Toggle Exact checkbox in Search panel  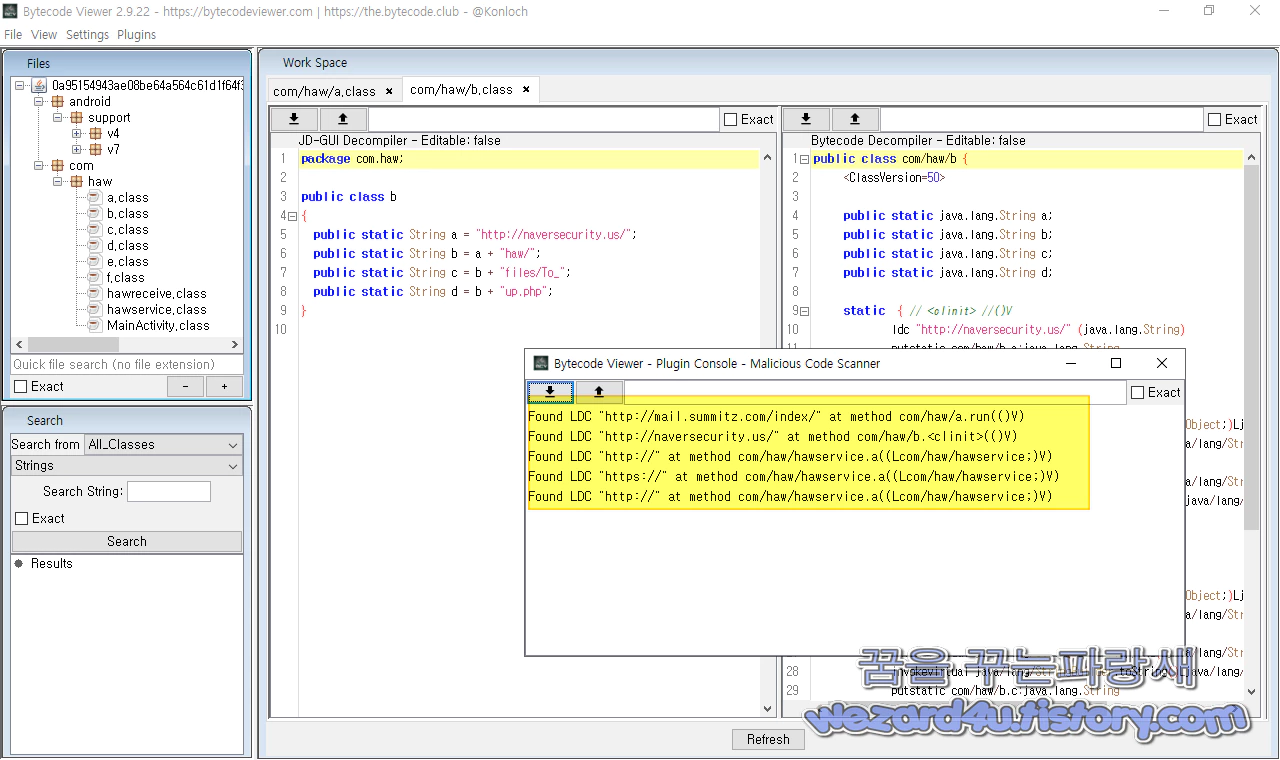(22, 519)
